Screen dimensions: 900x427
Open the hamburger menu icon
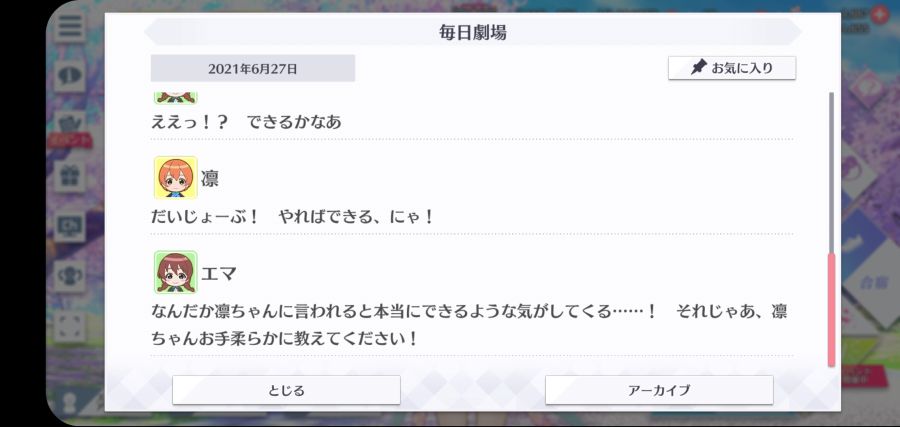70,26
